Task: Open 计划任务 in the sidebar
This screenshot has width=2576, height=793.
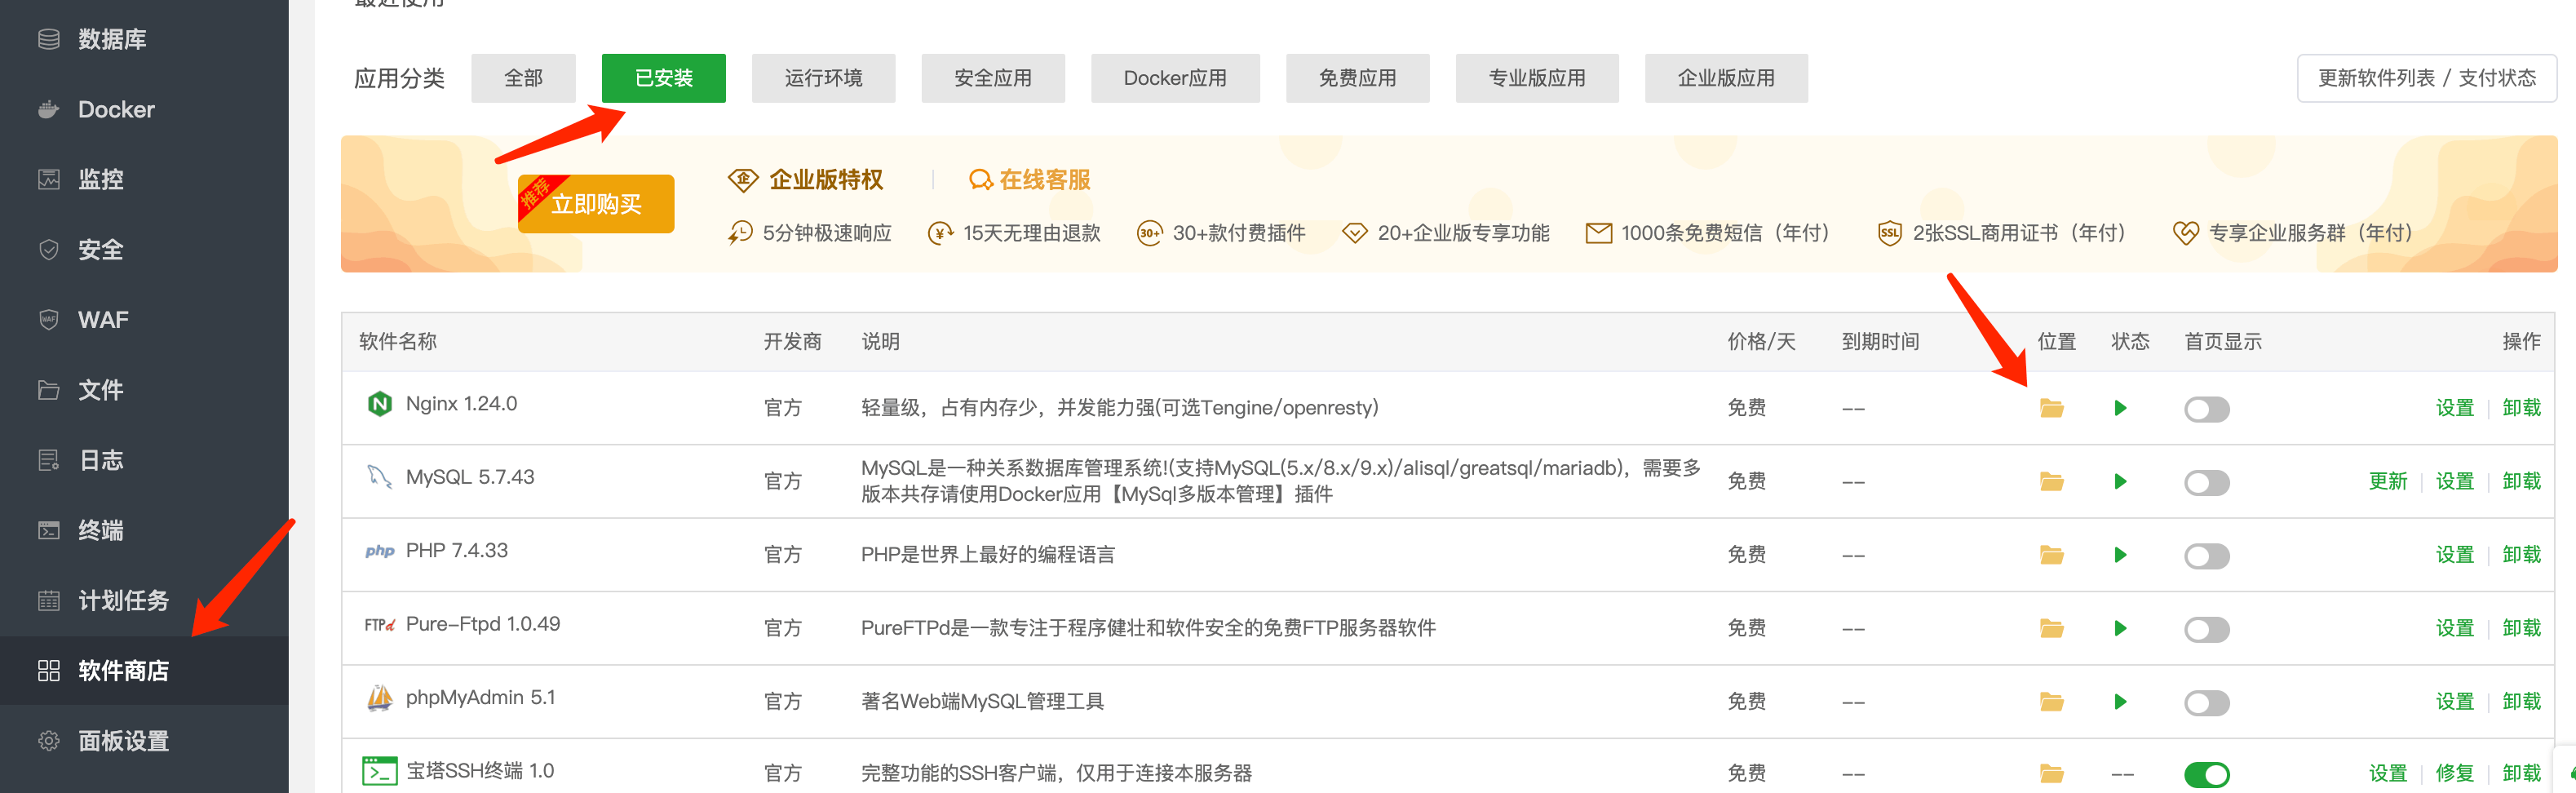Action: (x=144, y=600)
